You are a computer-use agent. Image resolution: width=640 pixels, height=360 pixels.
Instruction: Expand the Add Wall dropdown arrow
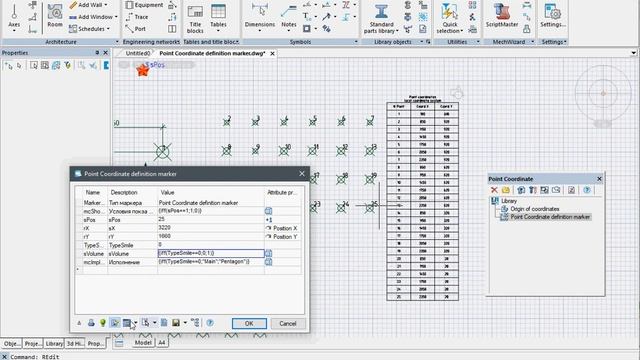[x=106, y=5]
